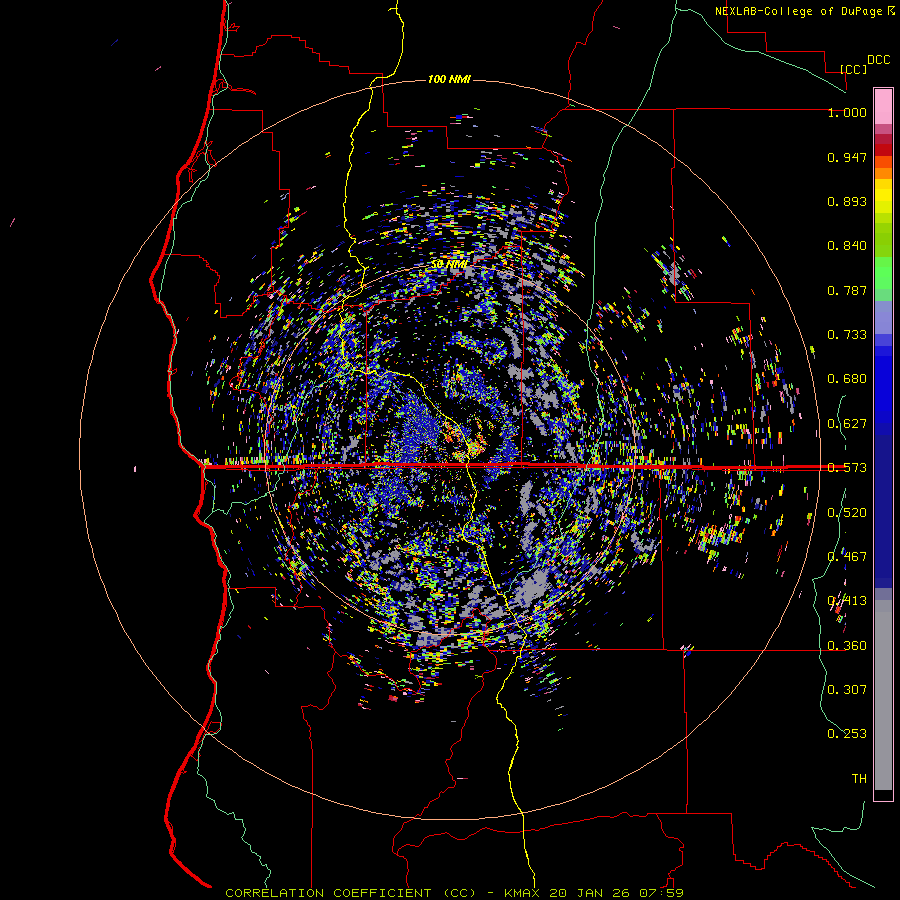Click the 0.680 legend value
Image resolution: width=900 pixels, height=900 pixels.
[847, 379]
